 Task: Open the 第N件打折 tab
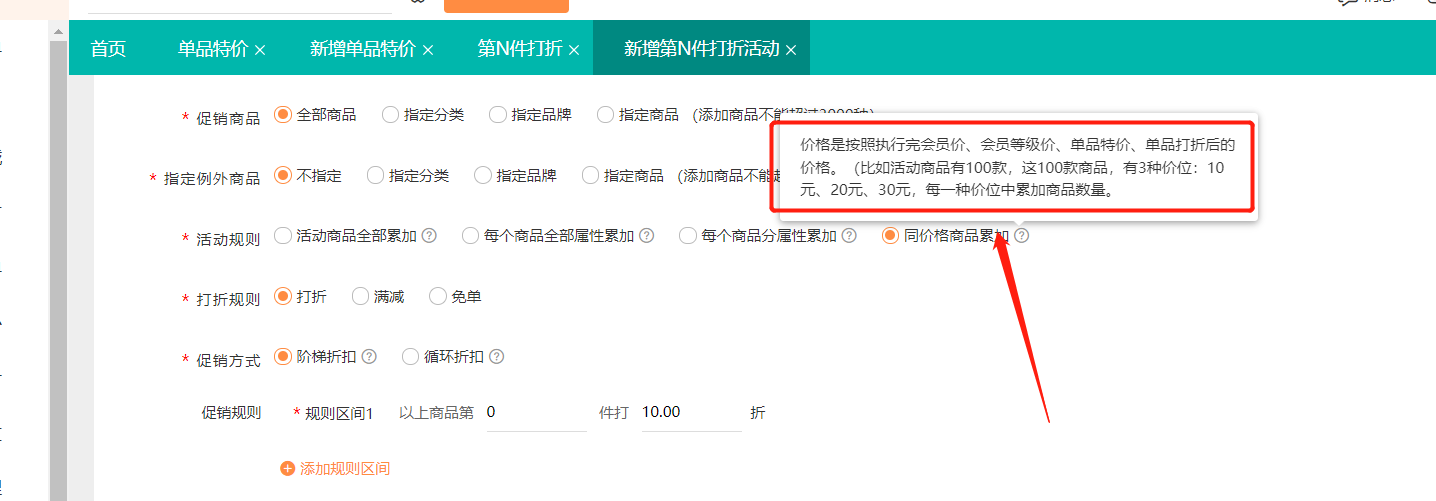click(x=519, y=48)
